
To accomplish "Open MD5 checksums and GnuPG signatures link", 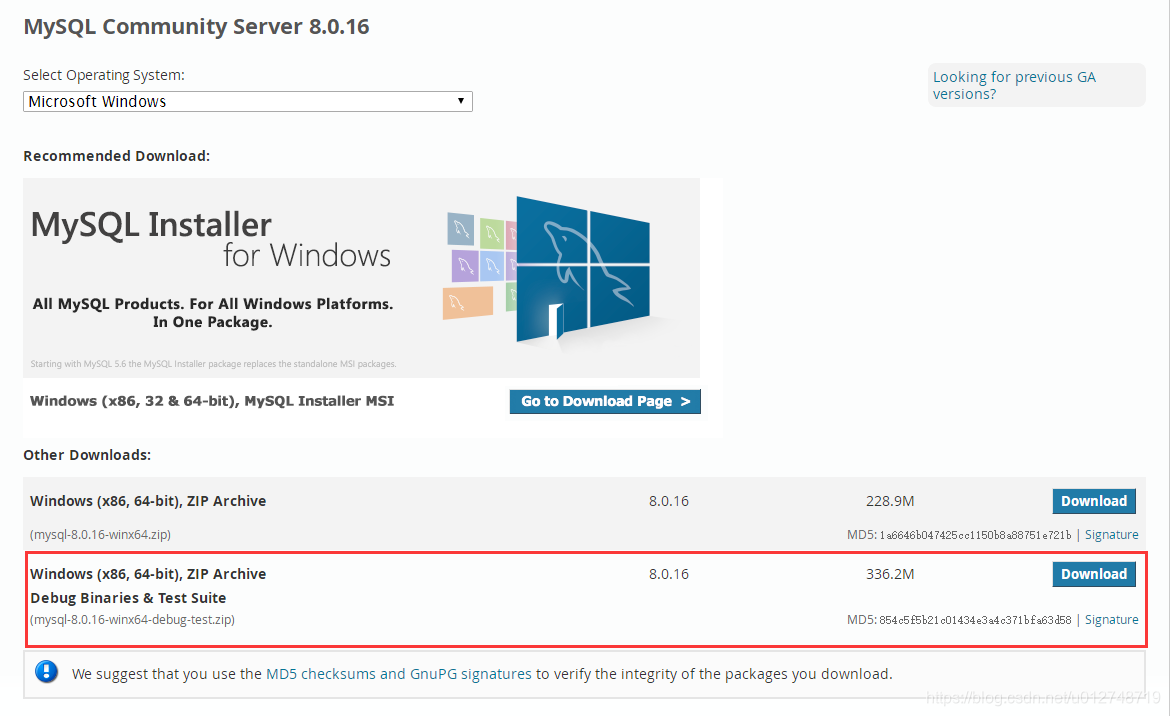I will pyautogui.click(x=398, y=674).
